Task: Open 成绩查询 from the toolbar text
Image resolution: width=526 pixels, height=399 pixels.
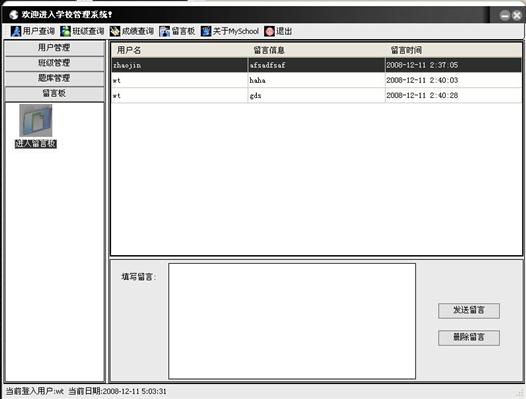Action: [138, 31]
